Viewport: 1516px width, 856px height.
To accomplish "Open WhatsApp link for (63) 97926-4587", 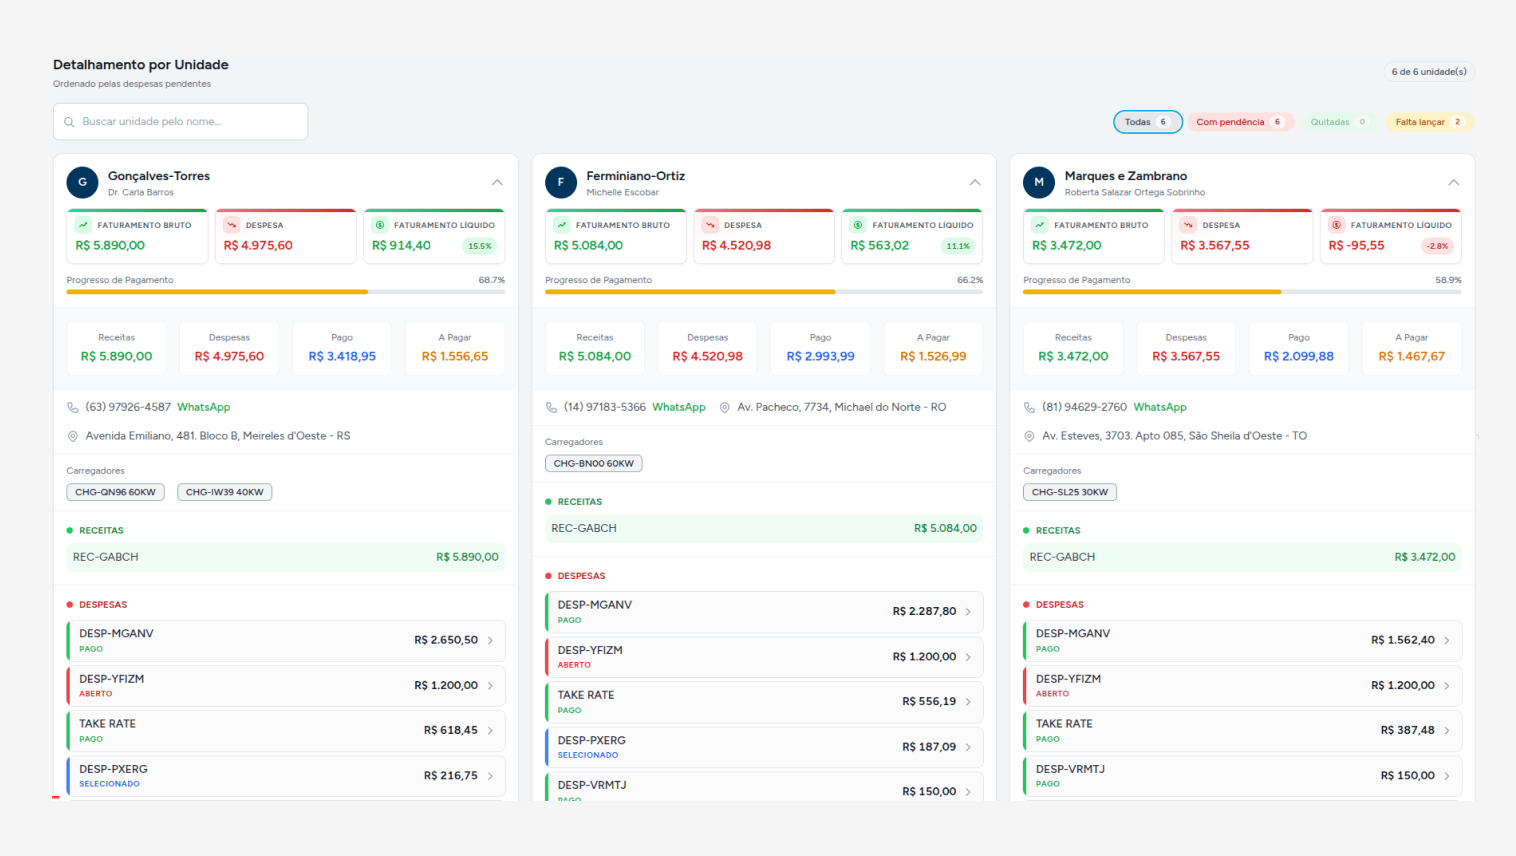I will (204, 407).
